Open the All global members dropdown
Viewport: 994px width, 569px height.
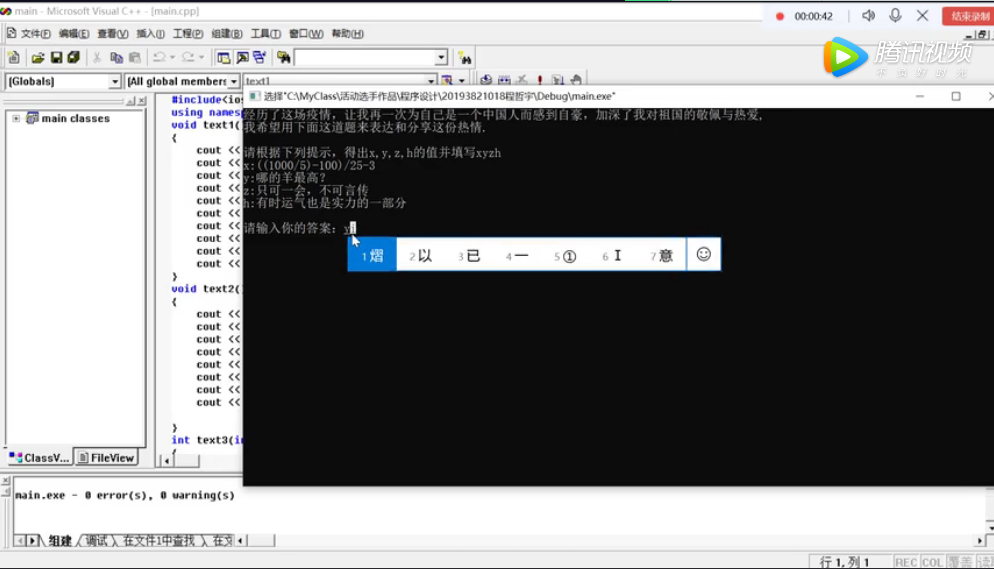[233, 81]
